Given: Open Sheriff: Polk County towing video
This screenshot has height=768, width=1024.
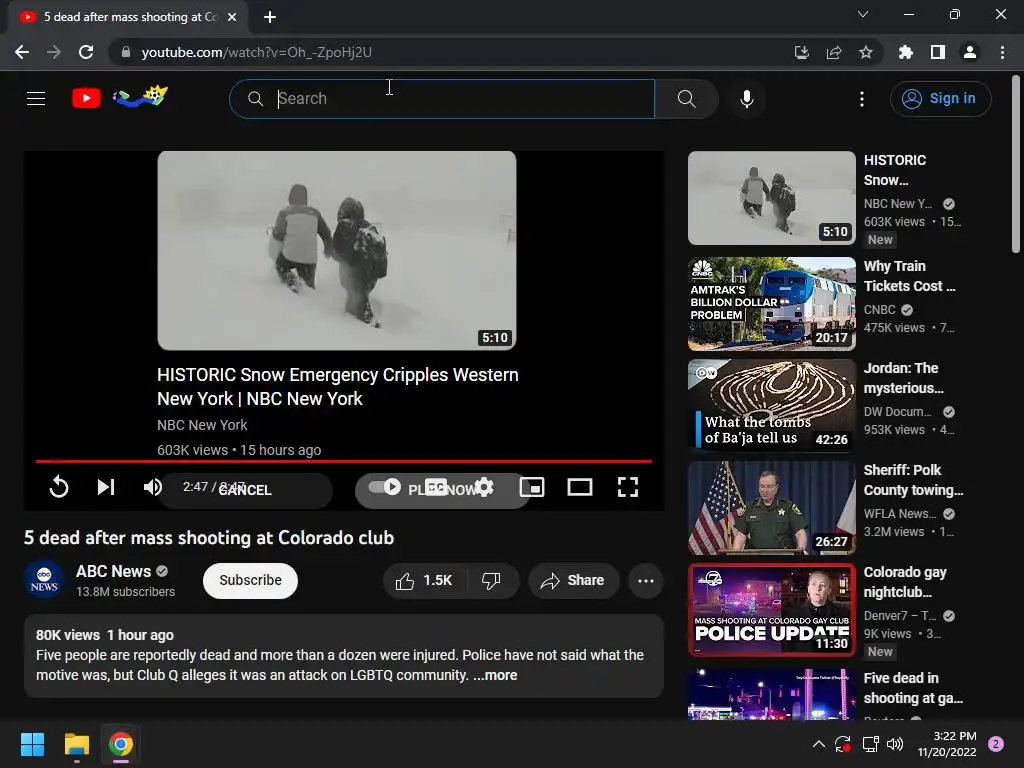Looking at the screenshot, I should click(913, 480).
